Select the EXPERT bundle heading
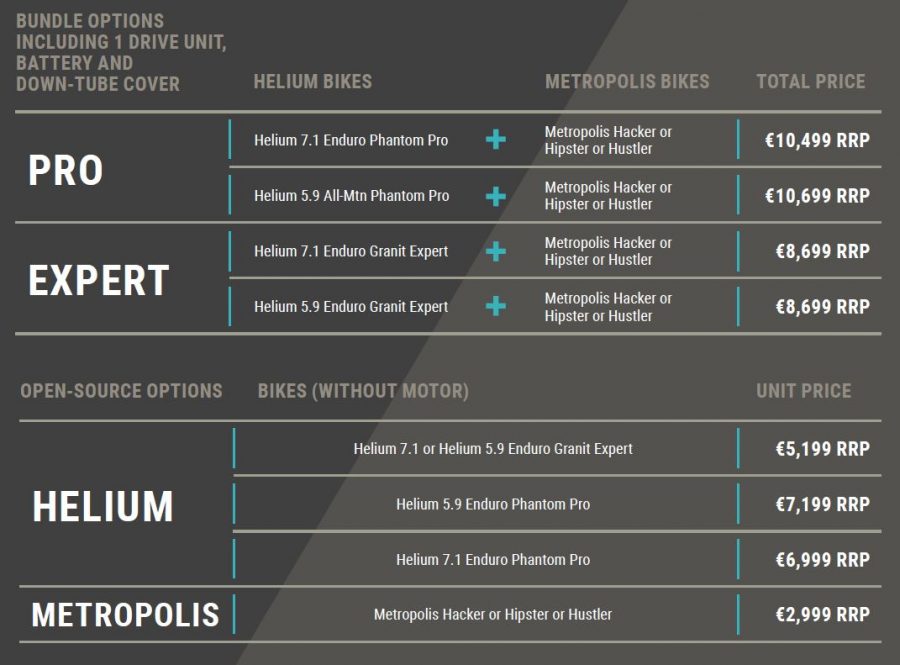This screenshot has height=665, width=900. (99, 281)
